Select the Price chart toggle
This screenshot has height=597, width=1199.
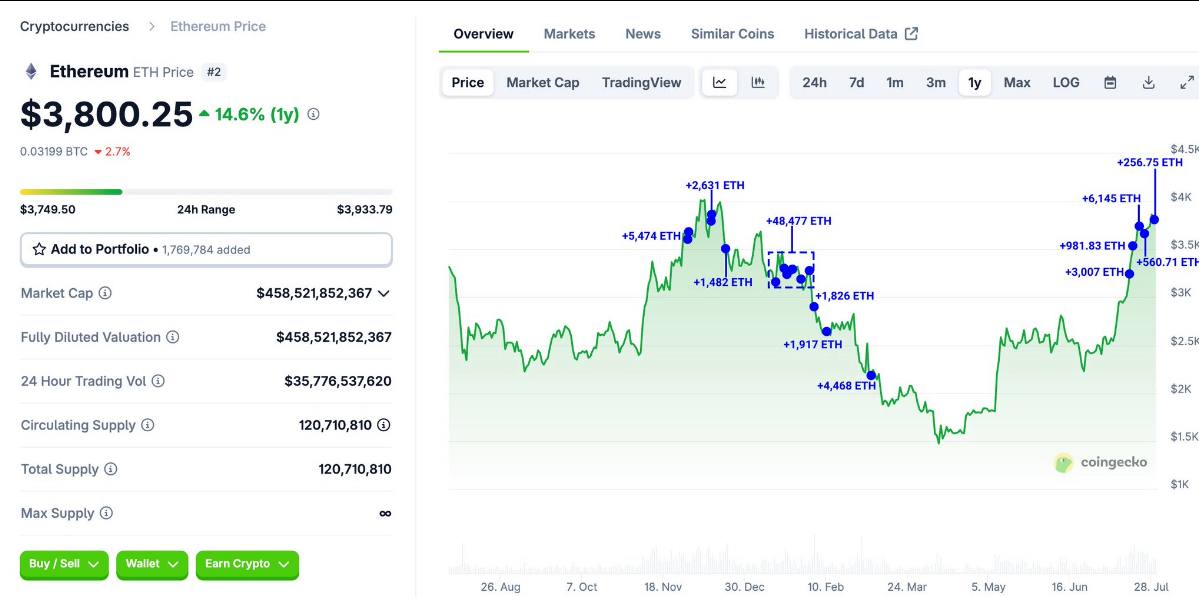tap(468, 83)
